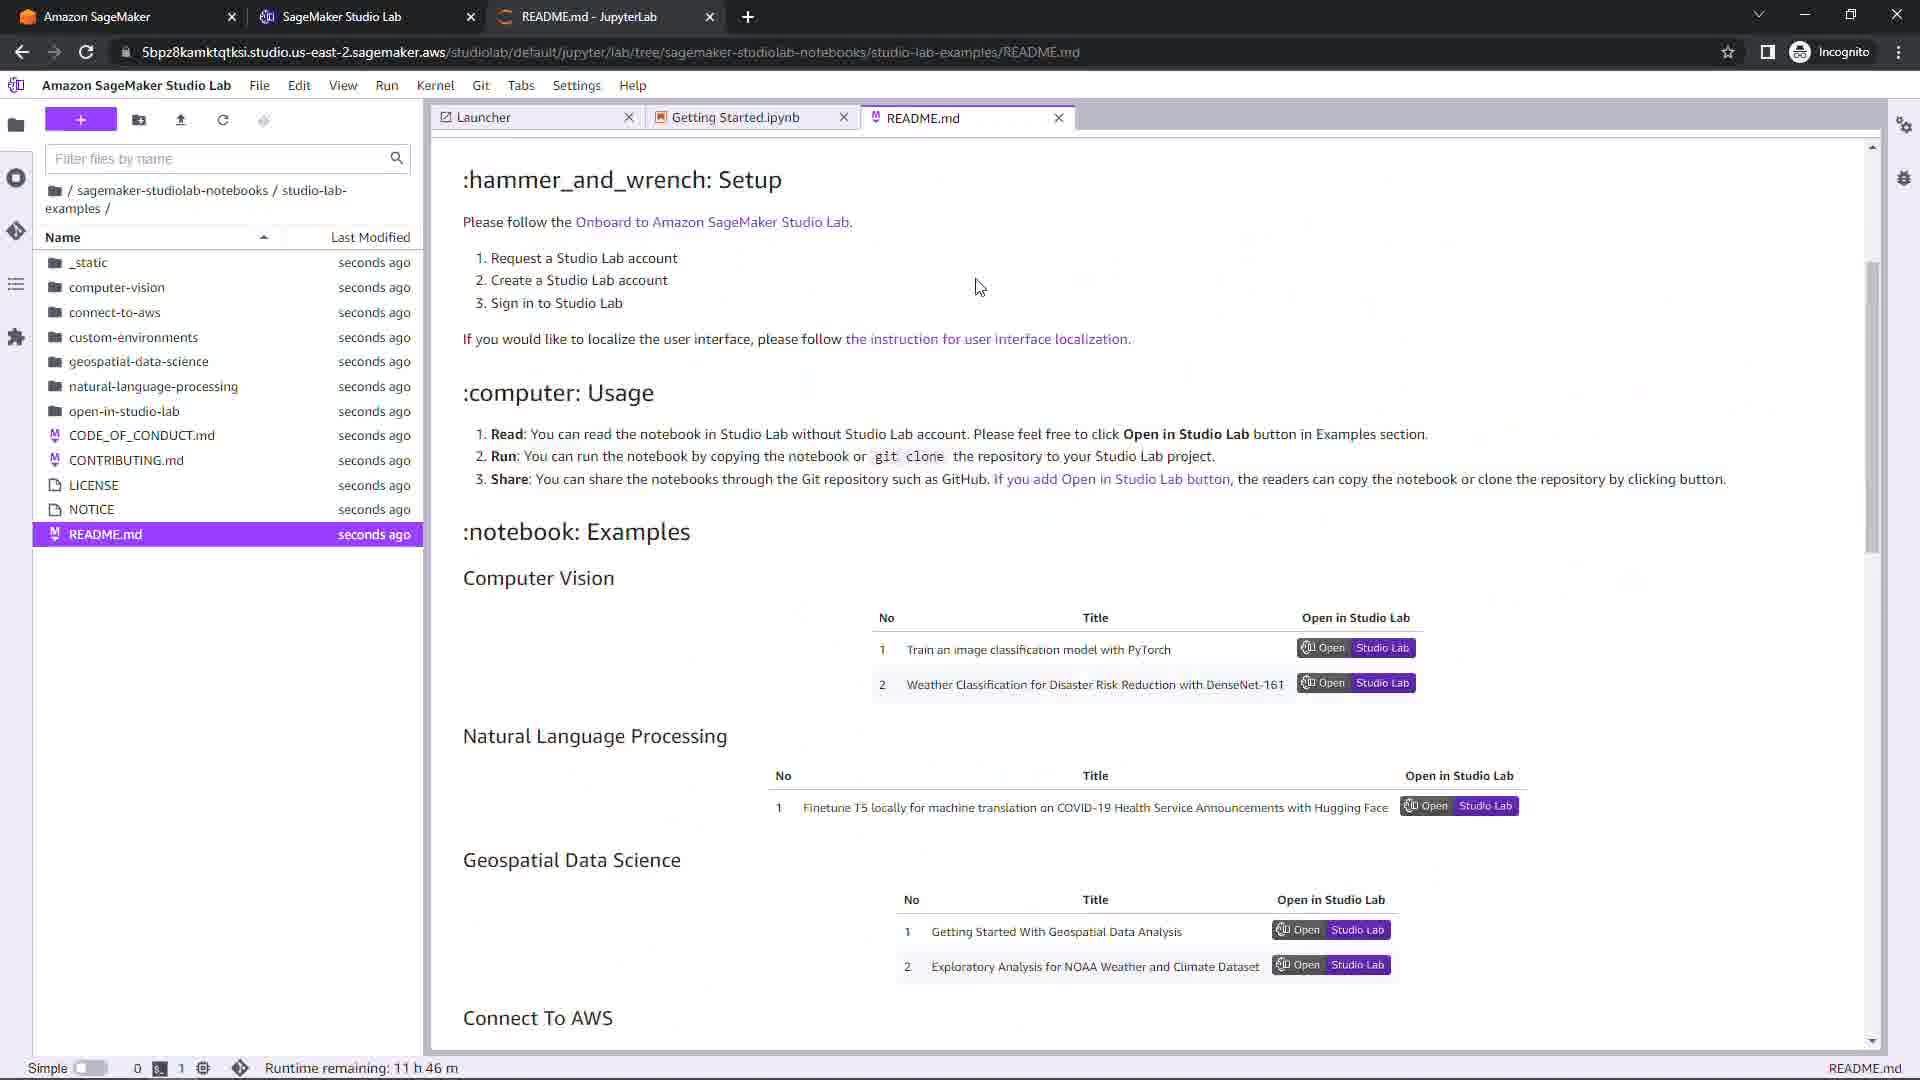Open the Kernel menu

[435, 85]
